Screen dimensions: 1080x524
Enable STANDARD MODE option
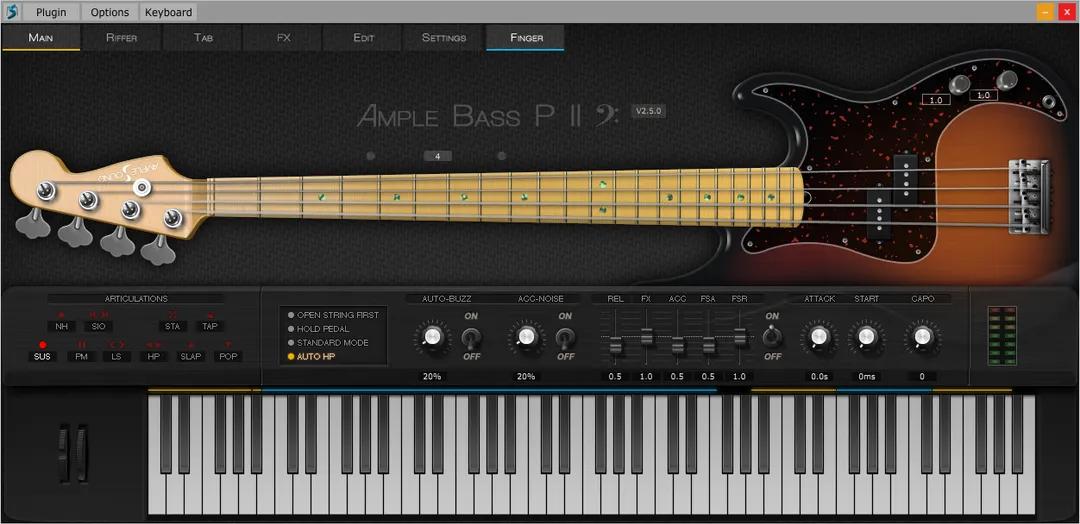(x=328, y=343)
